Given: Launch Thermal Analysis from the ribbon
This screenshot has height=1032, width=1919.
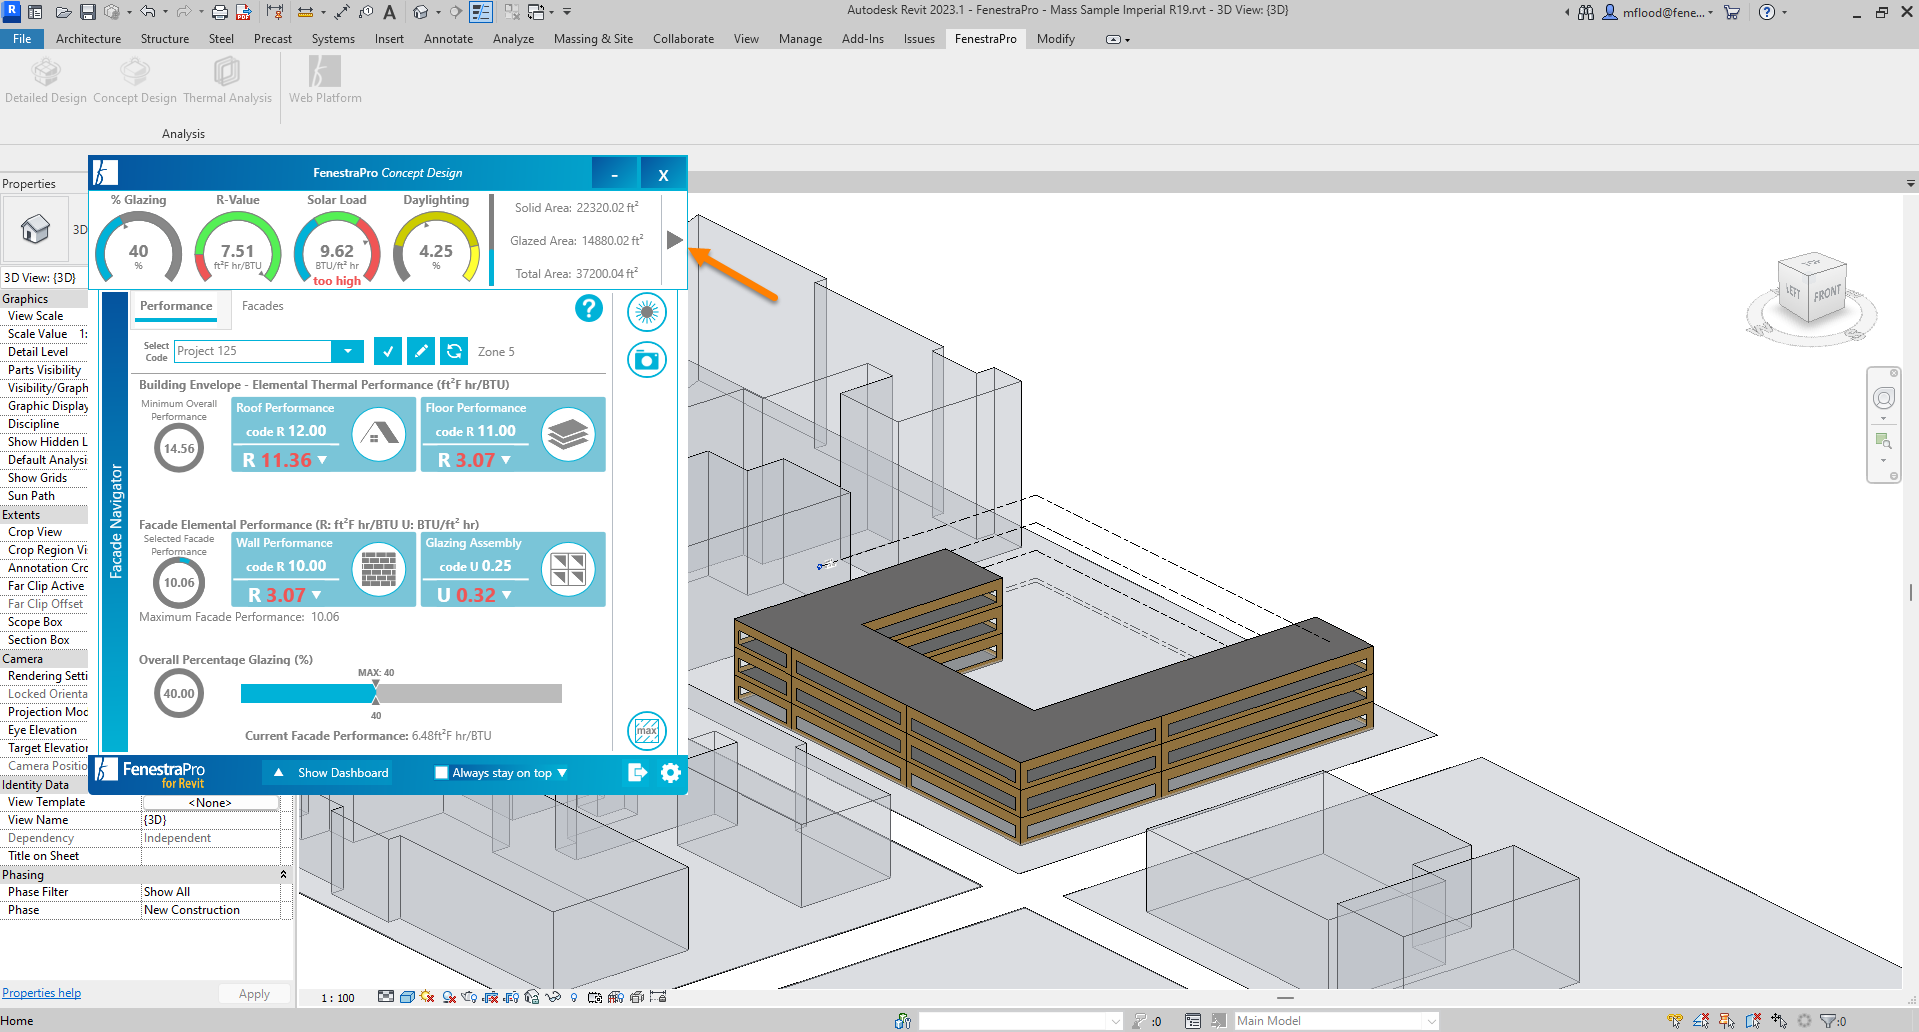Looking at the screenshot, I should (x=227, y=80).
